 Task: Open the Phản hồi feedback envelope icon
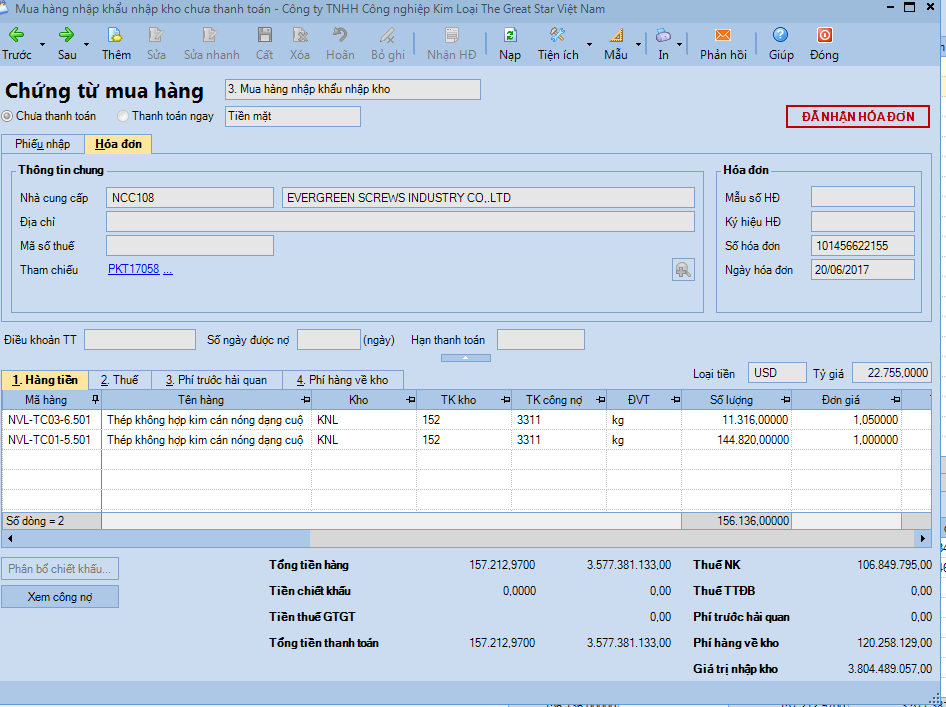click(x=722, y=35)
